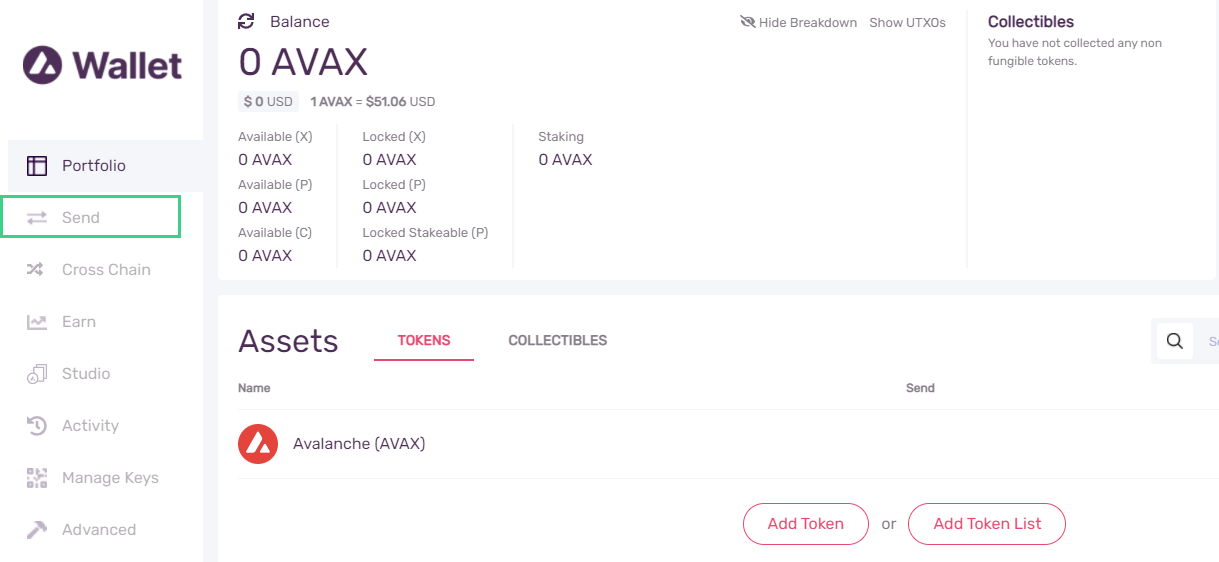Select the TOKENS tab under Assets
This screenshot has width=1219, height=562.
click(424, 340)
